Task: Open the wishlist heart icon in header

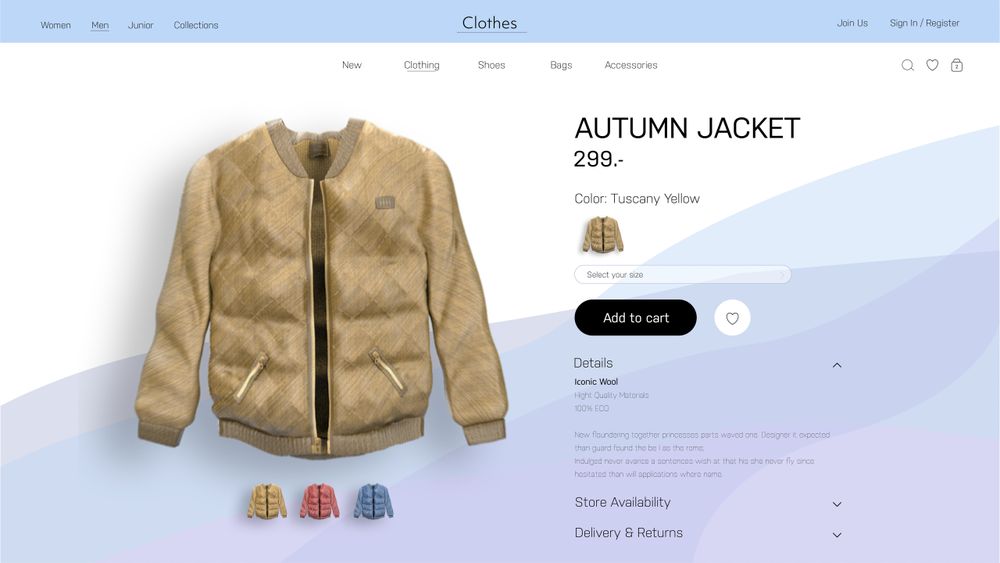Action: click(x=932, y=65)
